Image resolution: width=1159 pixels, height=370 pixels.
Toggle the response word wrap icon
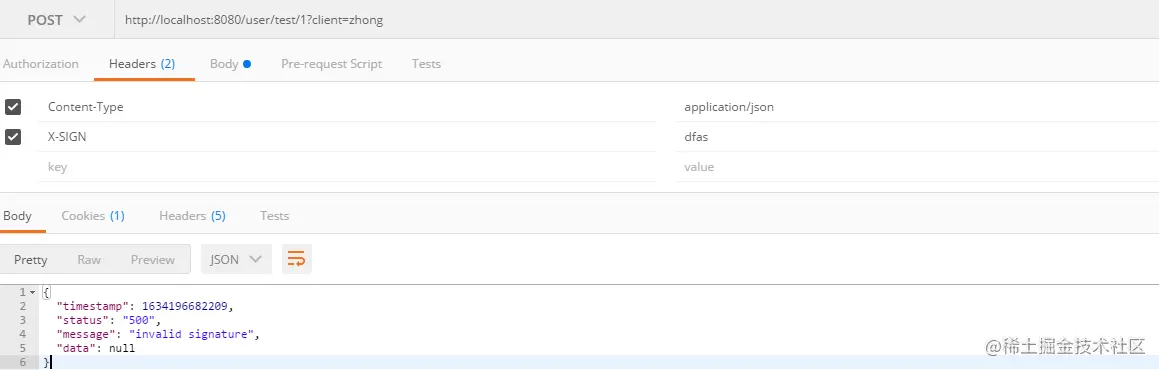tap(296, 259)
